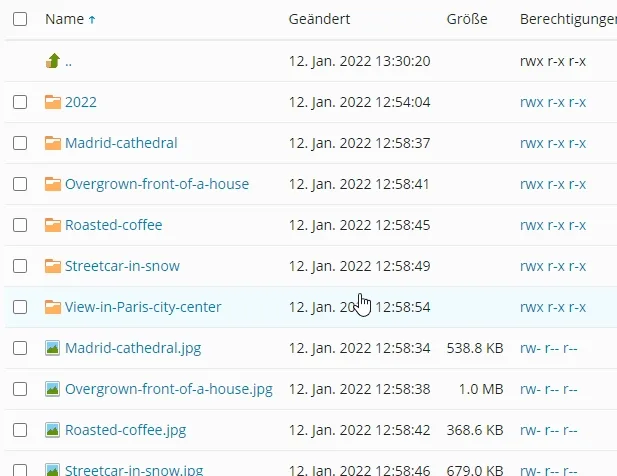Click the Roasted-coffee.jpg image file icon
This screenshot has height=476, width=617.
(53, 430)
